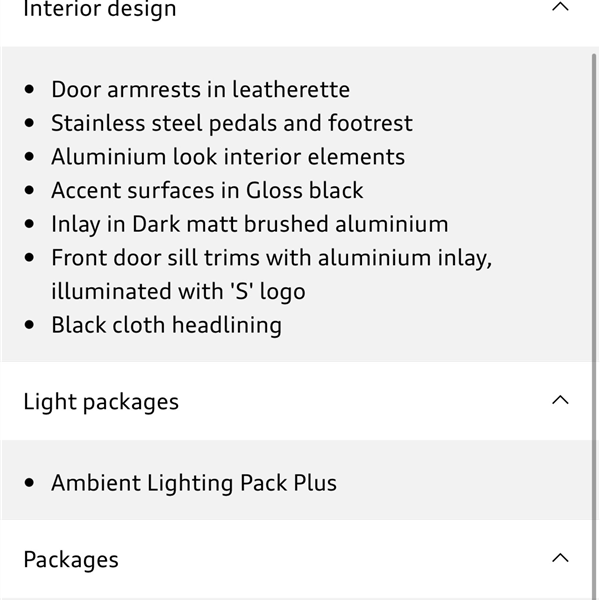600x600 pixels.
Task: Toggle the Packages section chevron
Action: click(560, 558)
